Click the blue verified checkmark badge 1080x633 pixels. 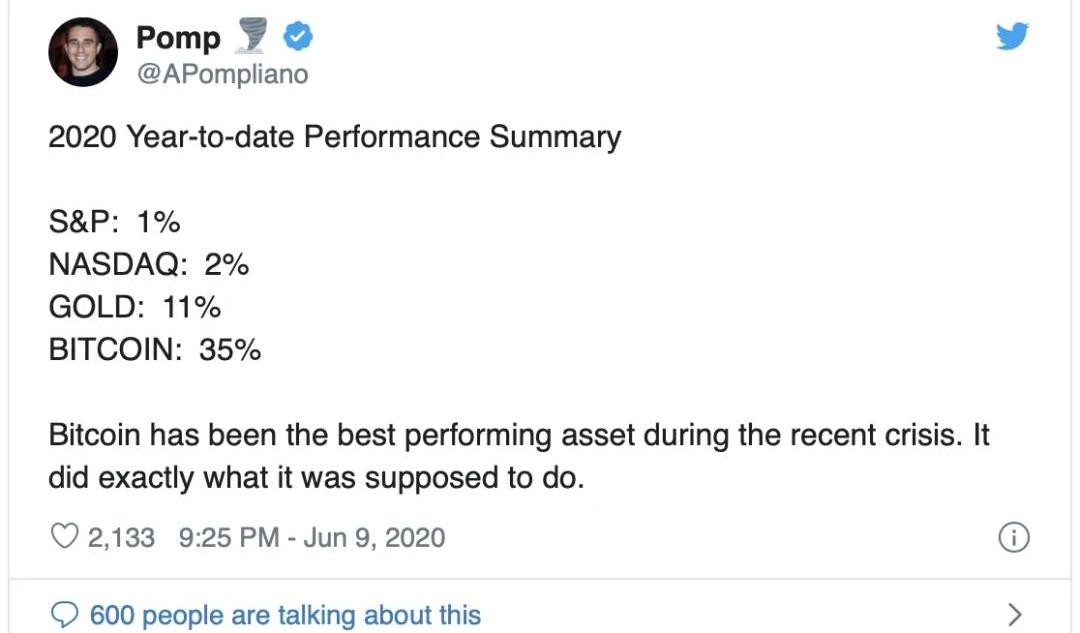(298, 36)
